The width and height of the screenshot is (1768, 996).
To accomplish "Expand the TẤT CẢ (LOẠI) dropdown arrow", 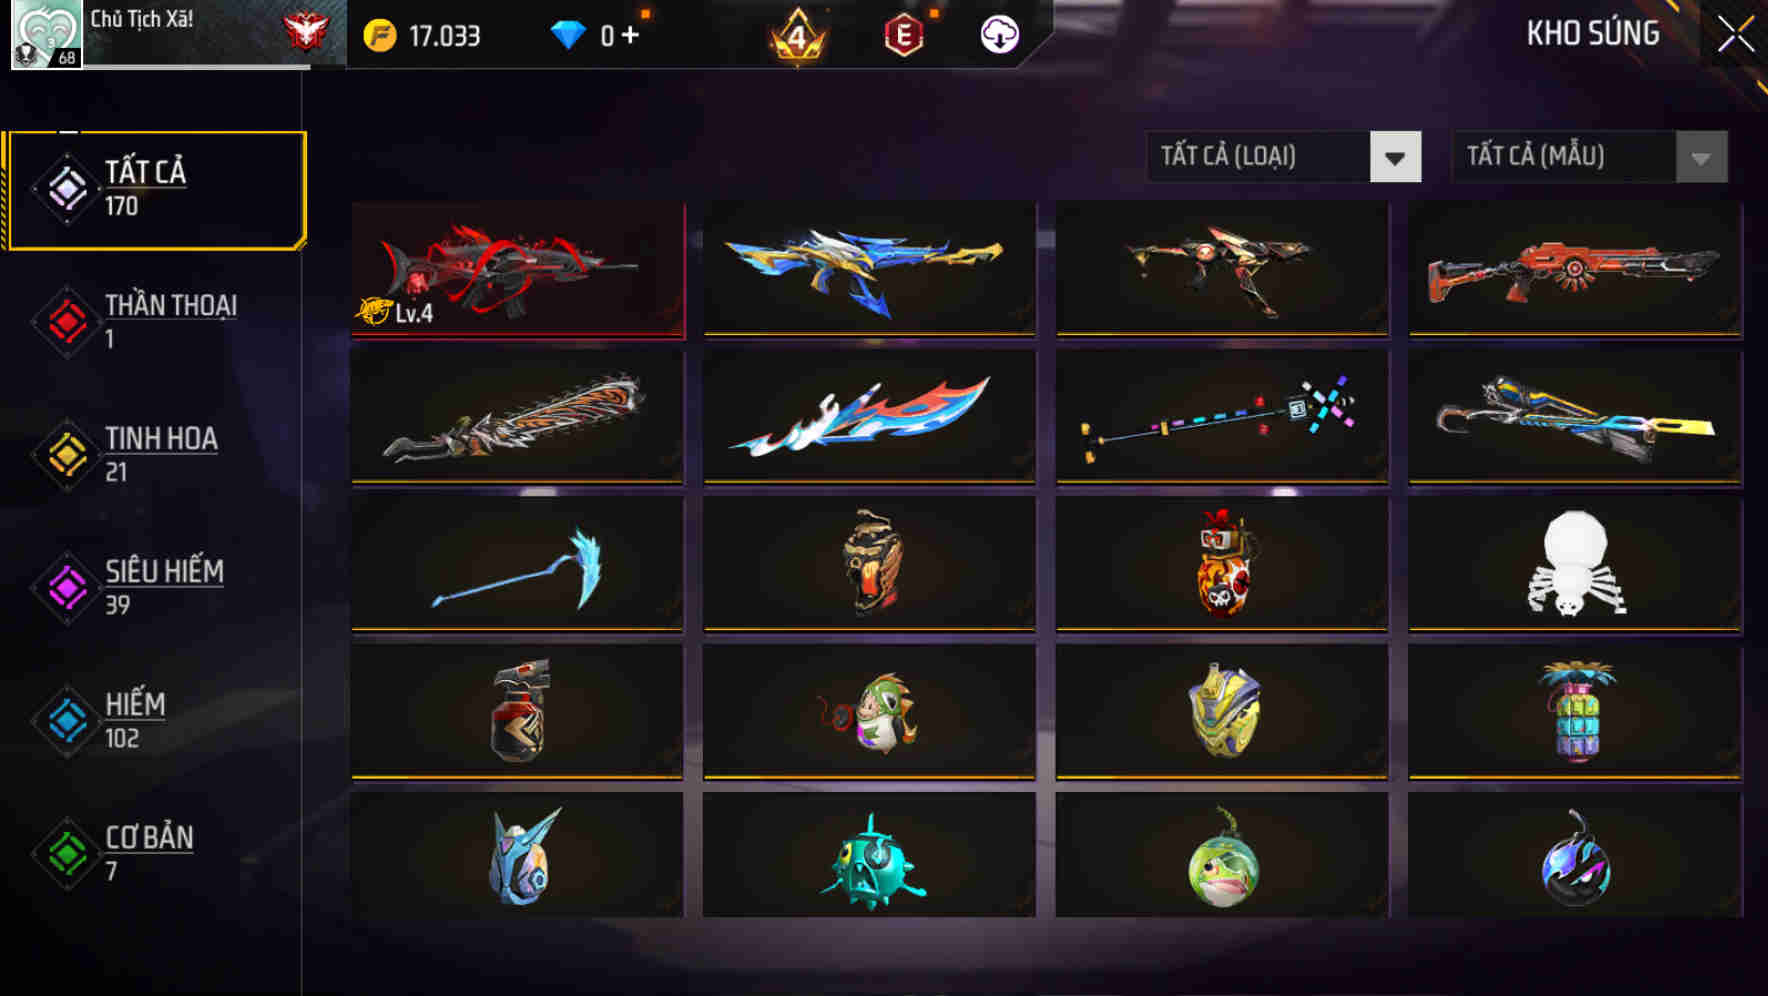I will coord(1395,157).
